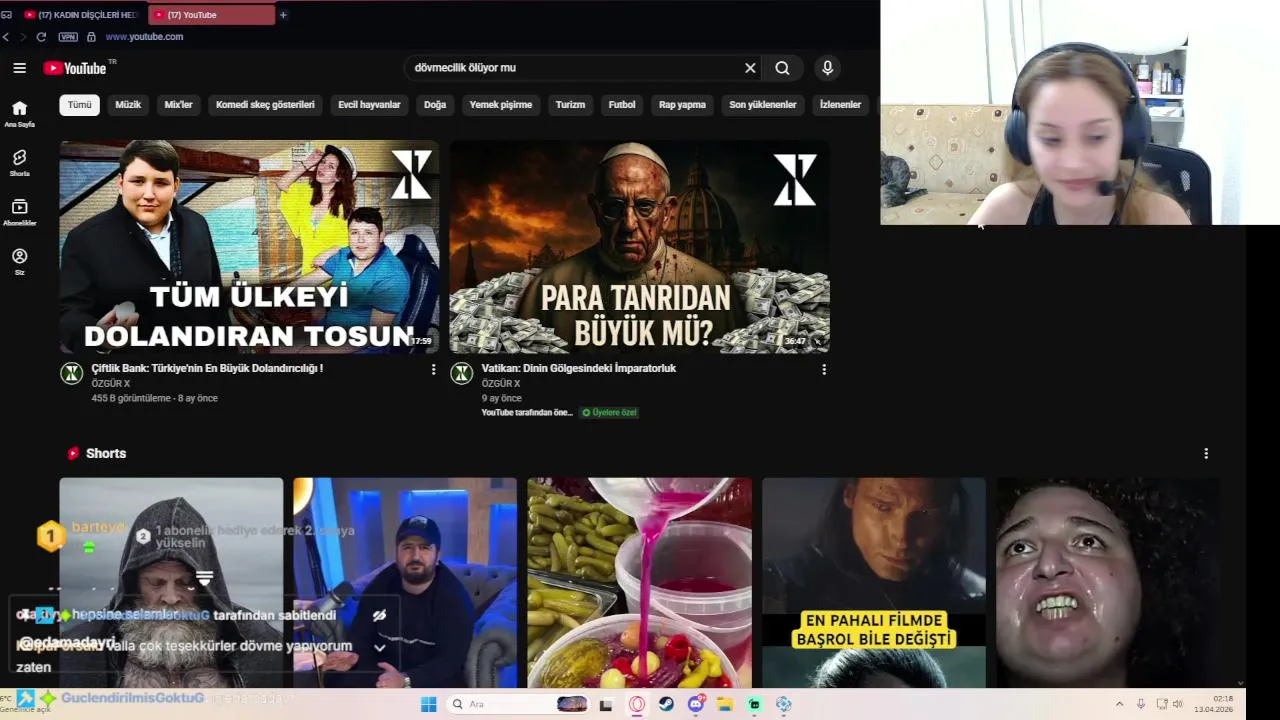This screenshot has width=1280, height=720.
Task: Select the Doğa filter chip
Action: coord(435,105)
